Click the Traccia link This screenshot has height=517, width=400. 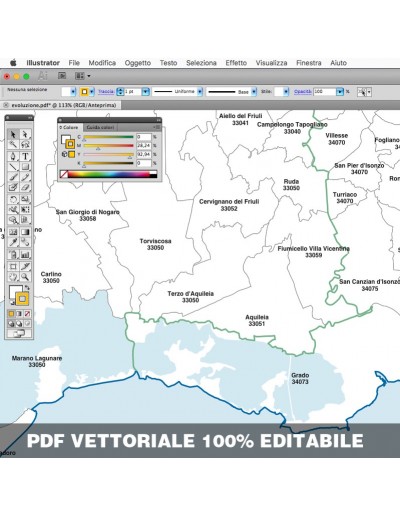coord(106,92)
